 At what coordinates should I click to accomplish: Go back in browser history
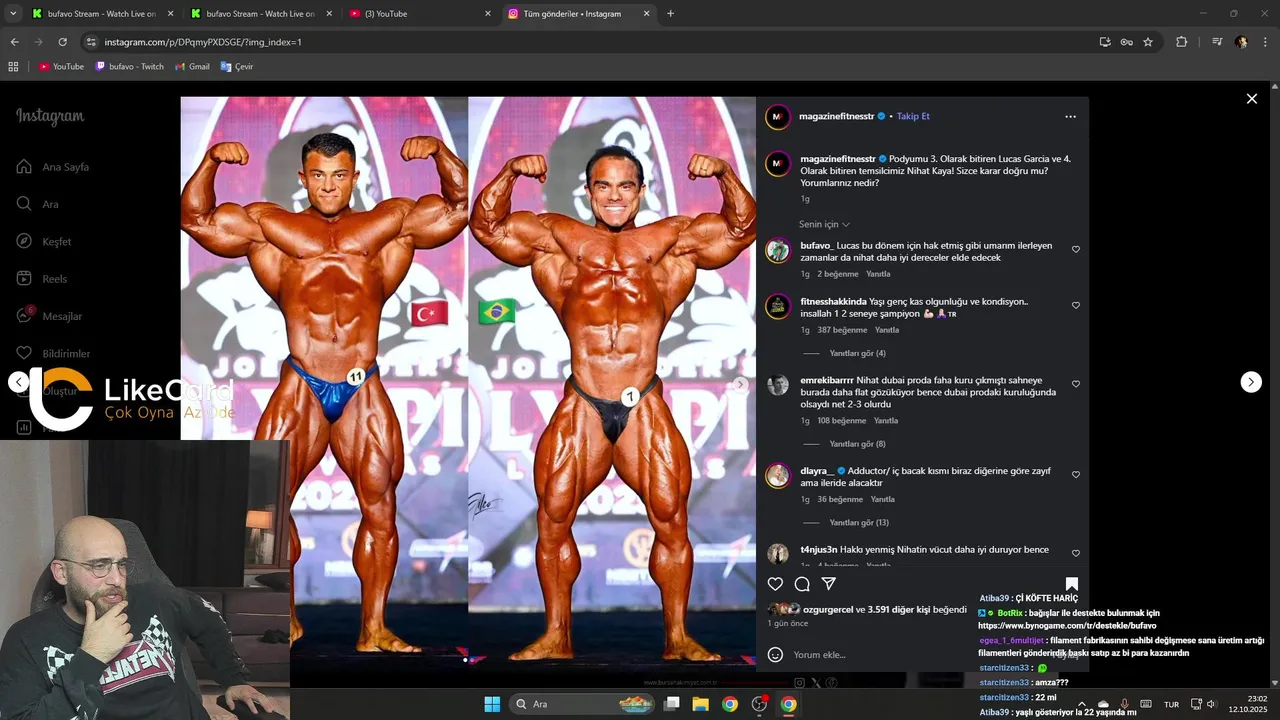pyautogui.click(x=14, y=42)
